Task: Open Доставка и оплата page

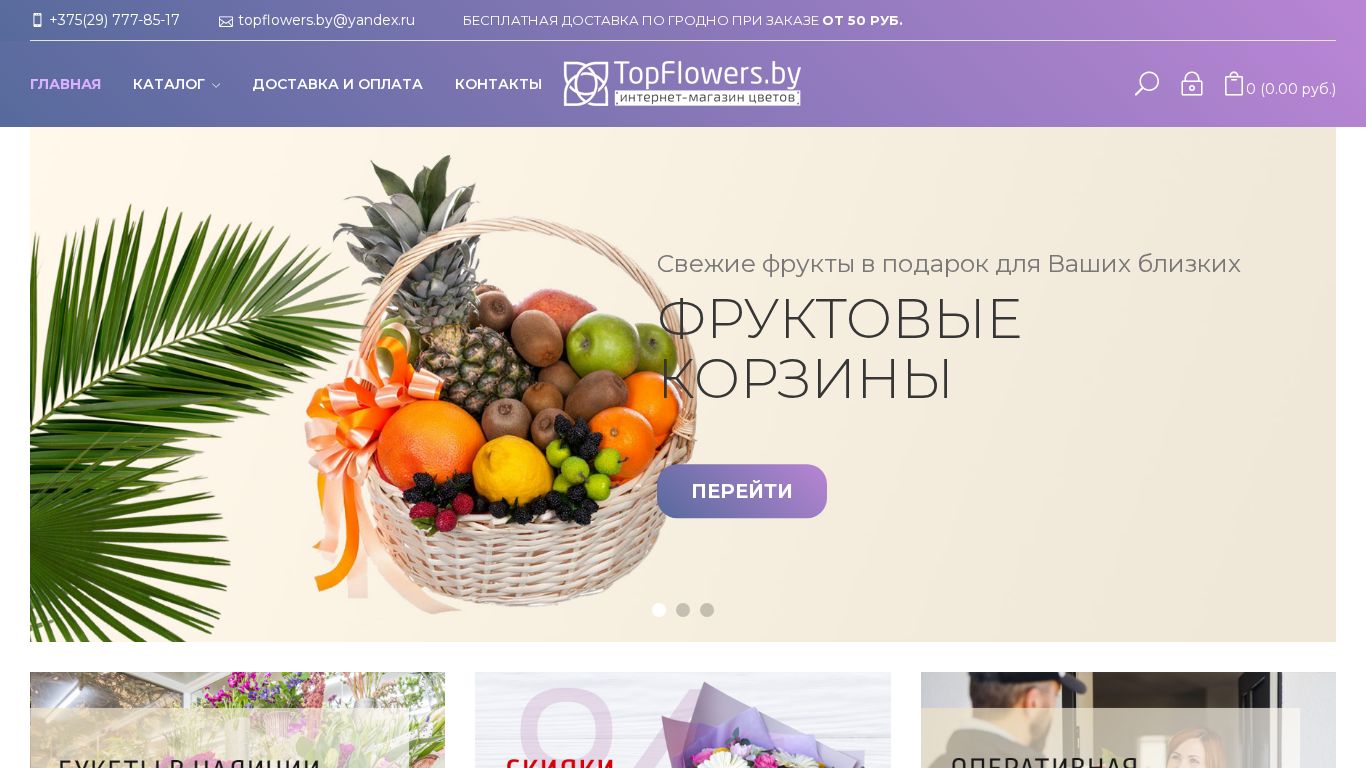Action: pyautogui.click(x=337, y=84)
